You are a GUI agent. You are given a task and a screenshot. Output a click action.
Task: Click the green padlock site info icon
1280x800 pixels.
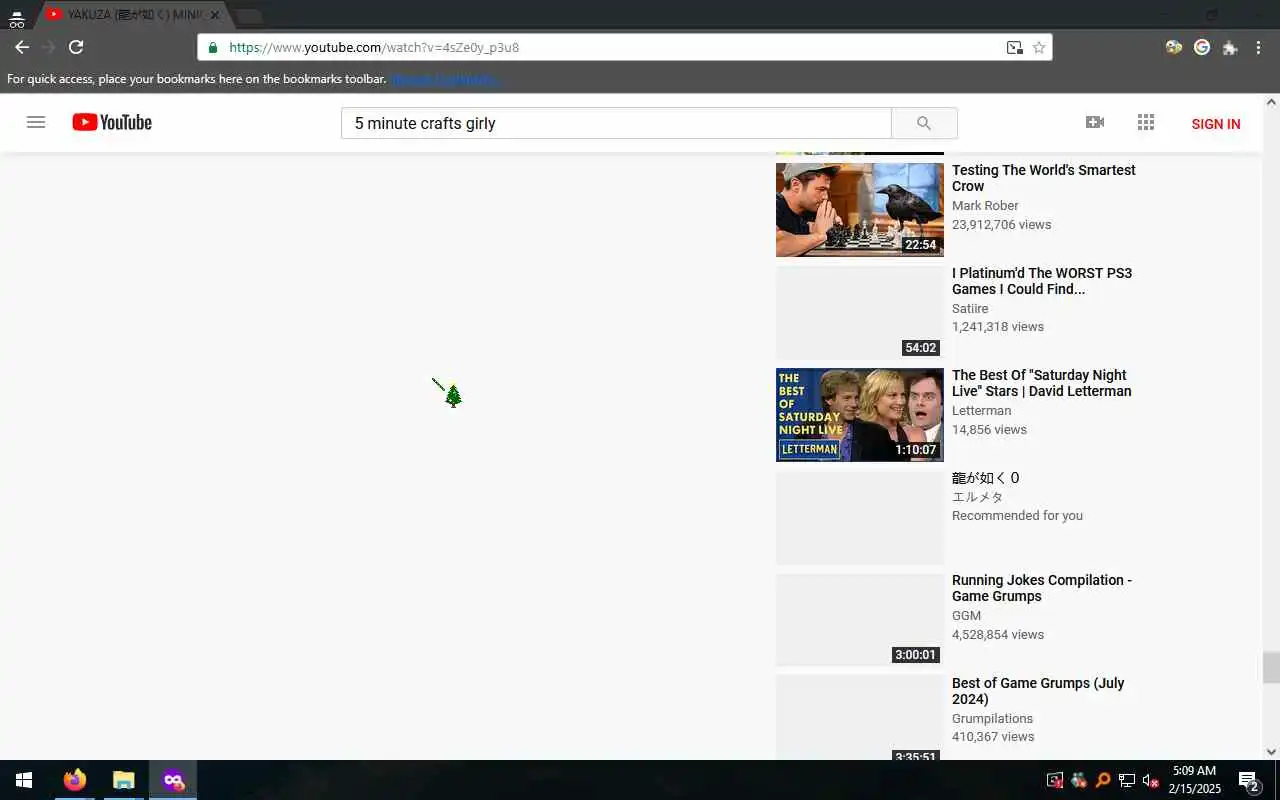point(212,47)
